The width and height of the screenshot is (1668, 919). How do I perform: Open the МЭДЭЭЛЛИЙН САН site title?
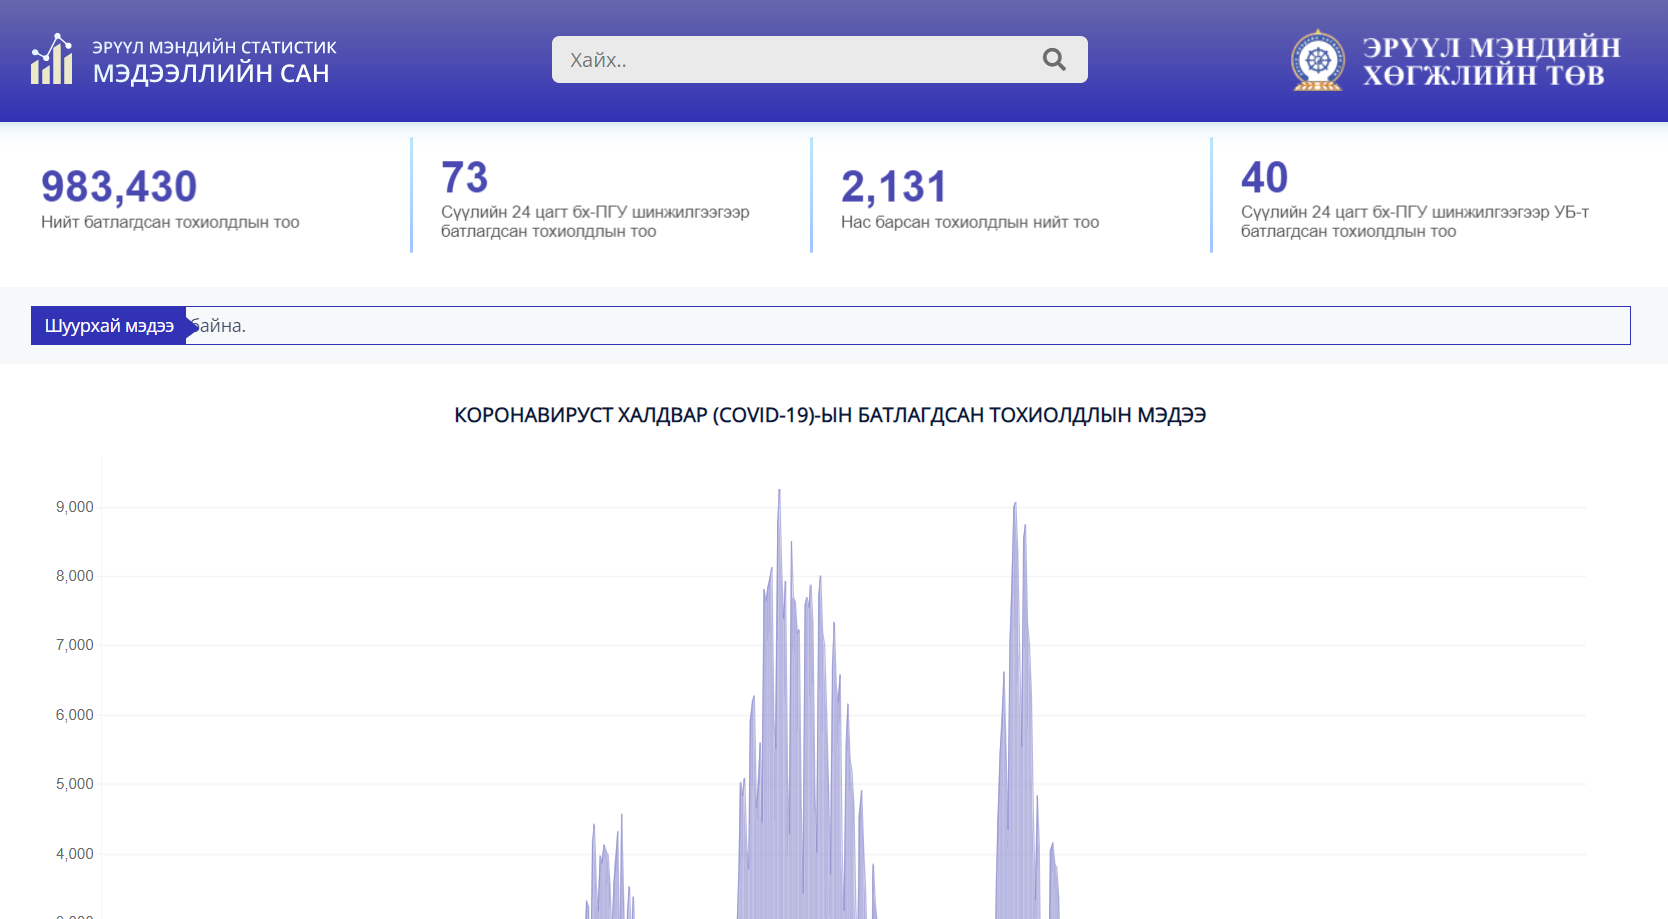[x=211, y=74]
